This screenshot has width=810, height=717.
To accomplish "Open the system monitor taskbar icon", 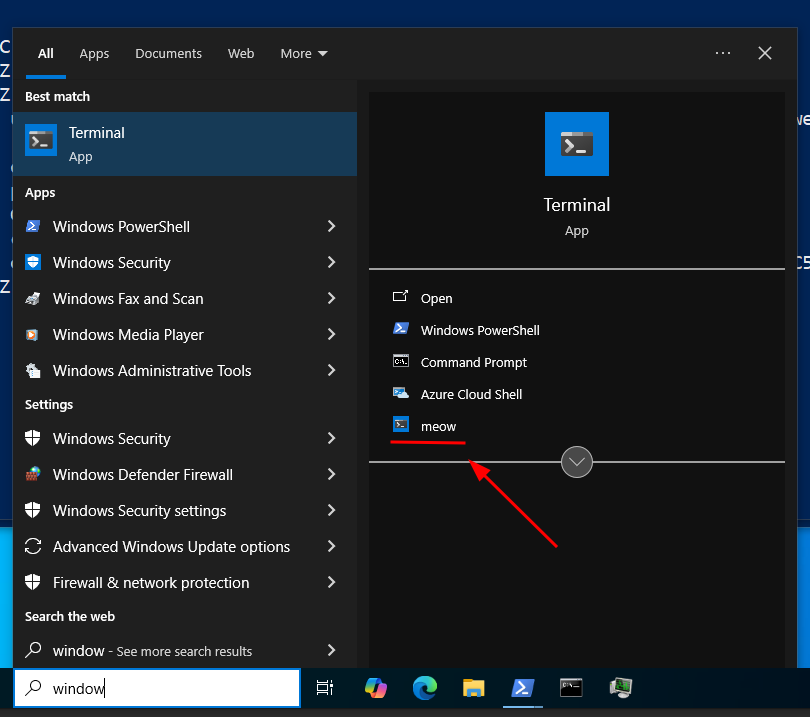I will [620, 688].
